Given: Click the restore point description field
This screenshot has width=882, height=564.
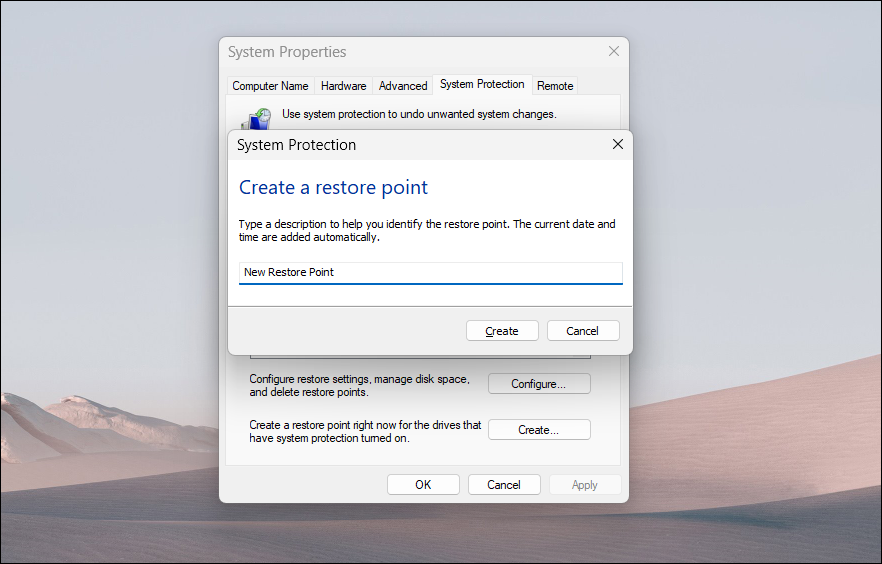Looking at the screenshot, I should (430, 273).
